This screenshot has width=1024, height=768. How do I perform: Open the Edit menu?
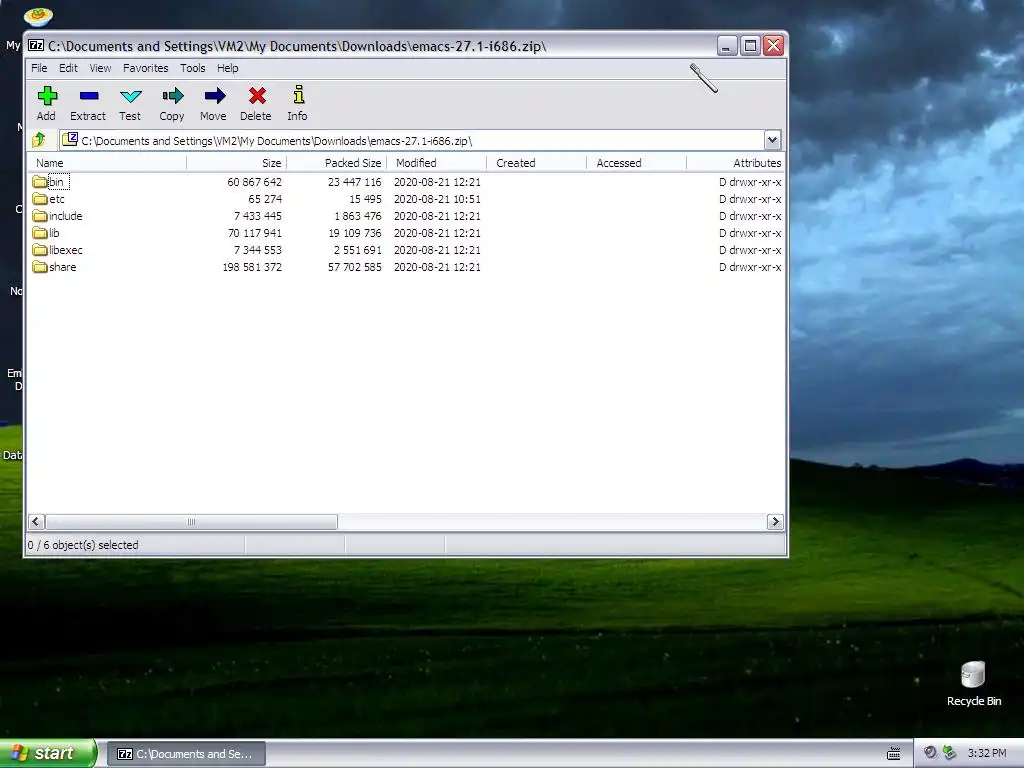coord(68,68)
